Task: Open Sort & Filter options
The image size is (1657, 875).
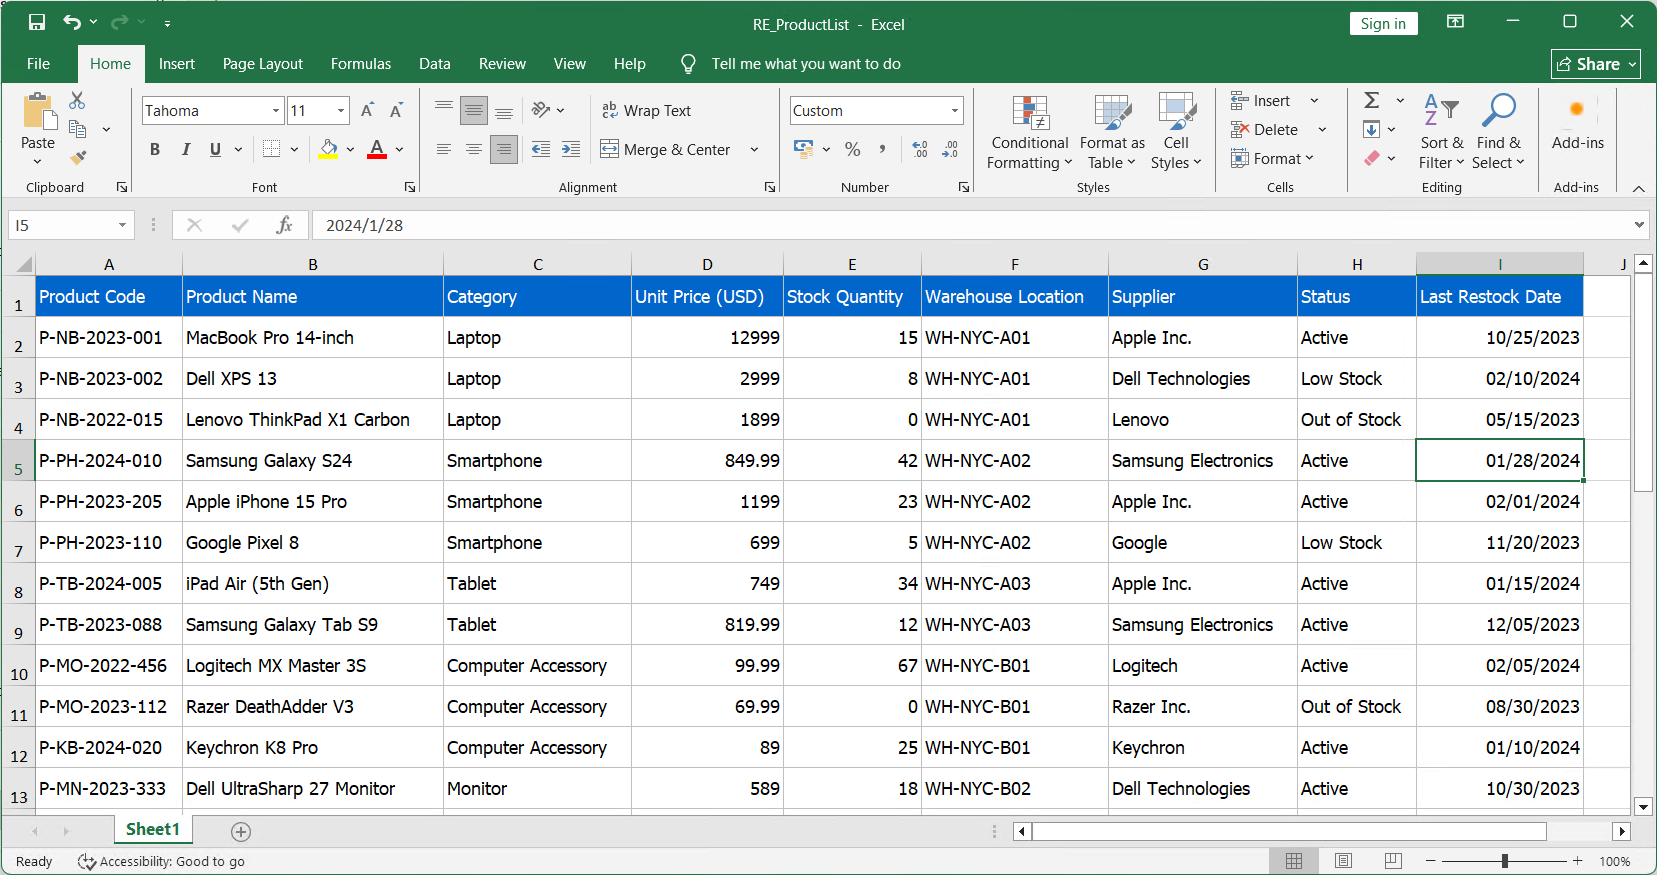Action: point(1441,132)
